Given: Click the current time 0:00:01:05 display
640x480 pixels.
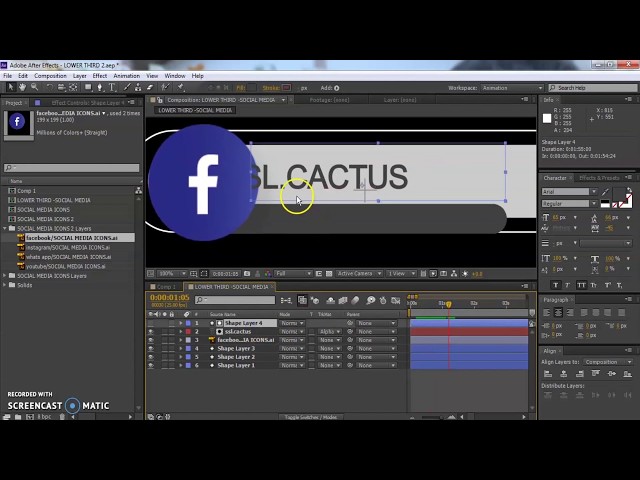Looking at the screenshot, I should pyautogui.click(x=170, y=298).
